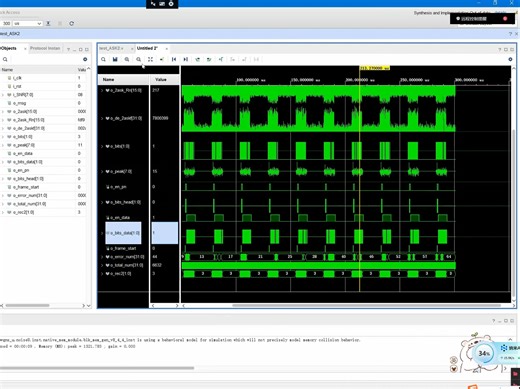Click the Objects panel horizontal scrollbar

pos(27,305)
